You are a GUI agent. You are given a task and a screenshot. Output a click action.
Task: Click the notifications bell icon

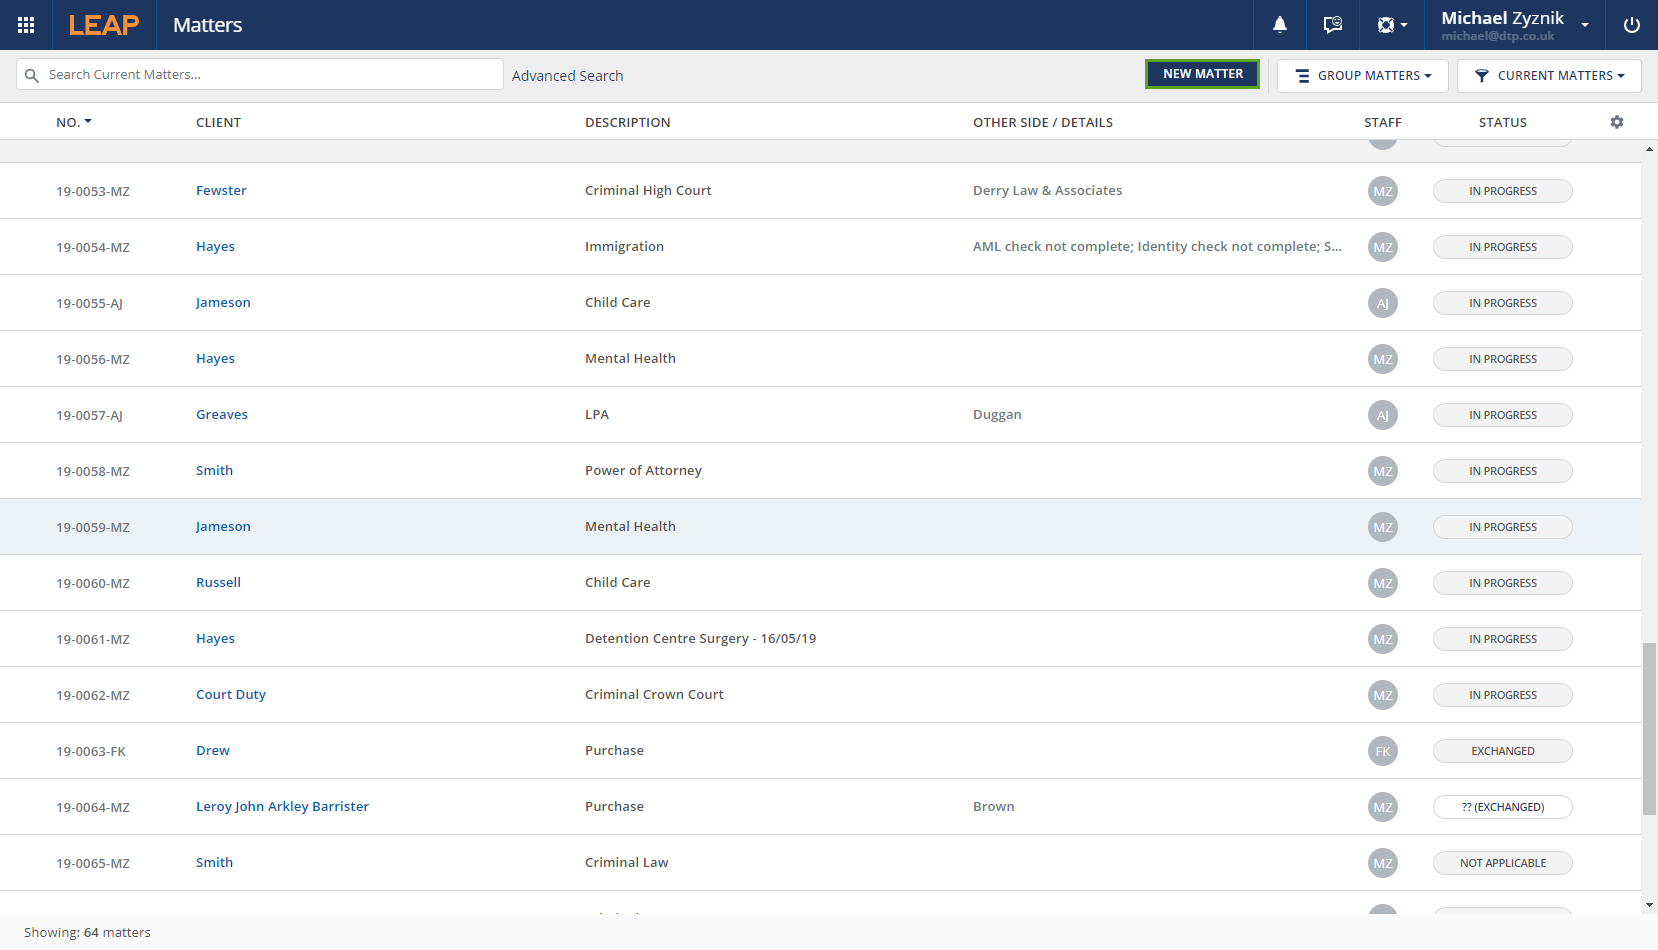pos(1279,25)
